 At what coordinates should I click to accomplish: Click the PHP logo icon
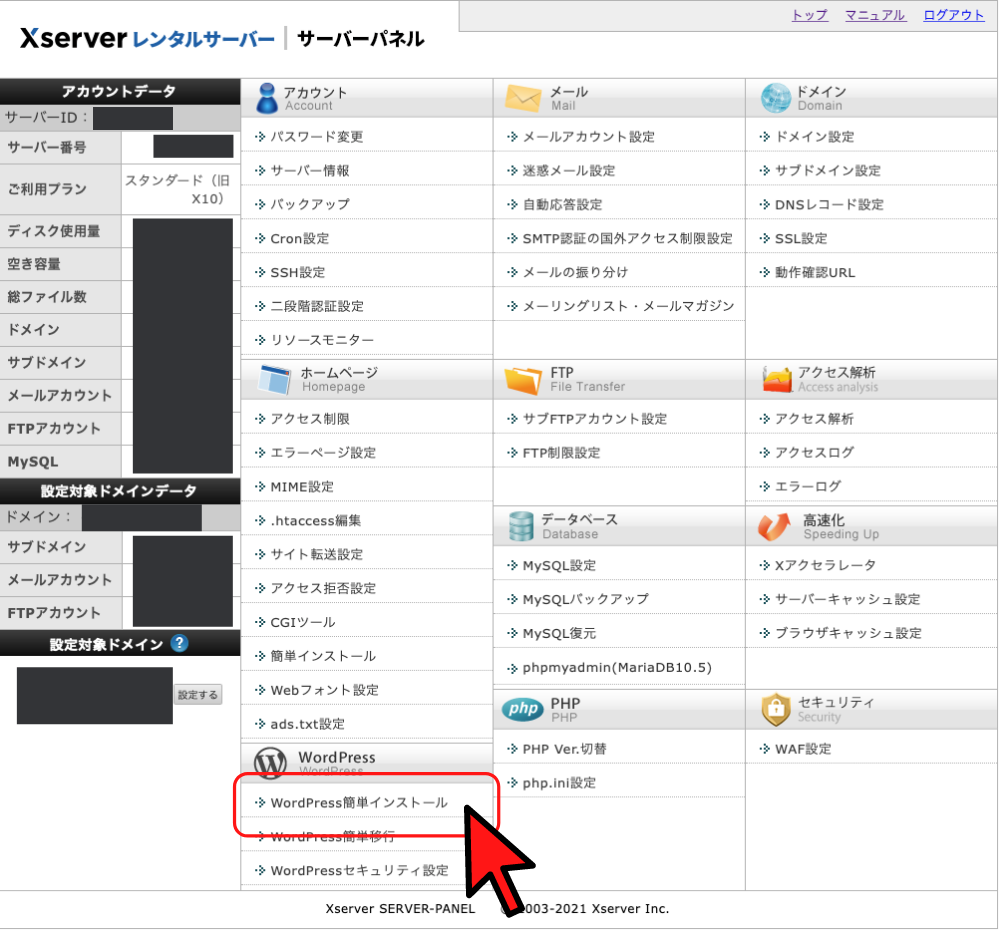523,709
